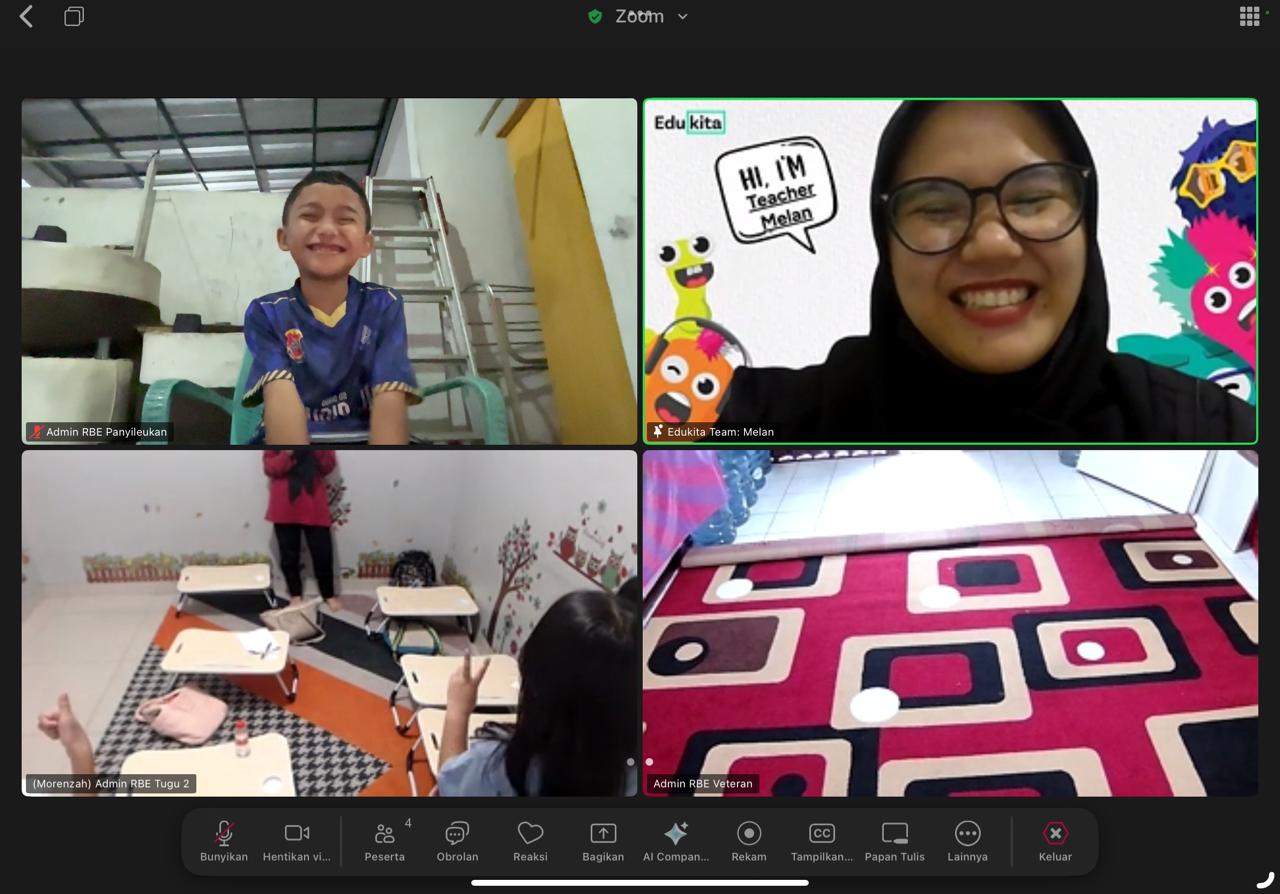The height and width of the screenshot is (894, 1280).
Task: Show captions via the CC icon
Action: tap(821, 841)
